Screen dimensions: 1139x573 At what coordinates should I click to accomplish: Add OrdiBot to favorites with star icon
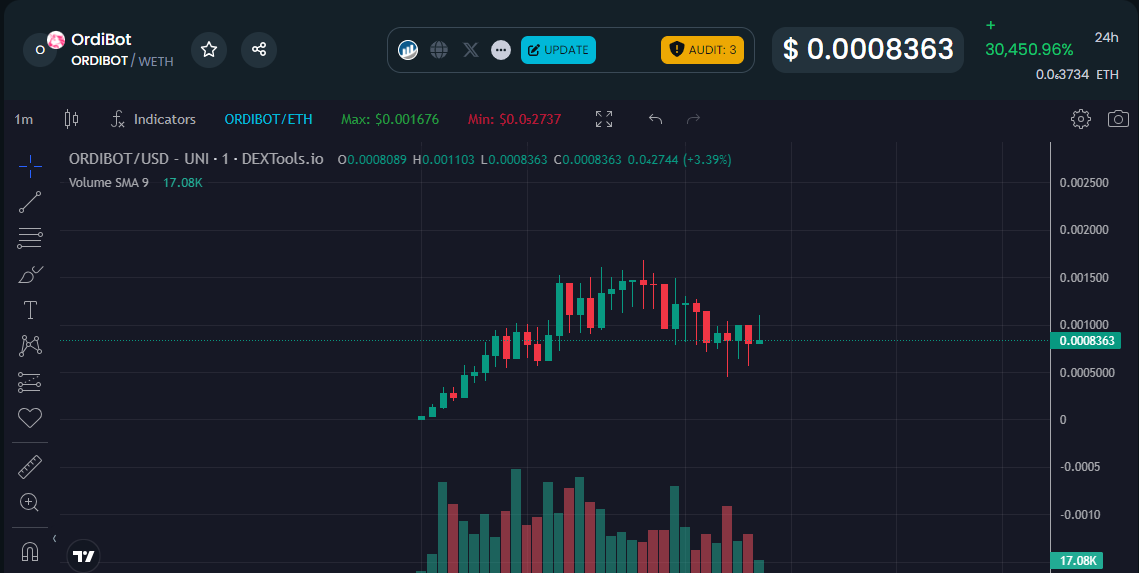pos(209,49)
